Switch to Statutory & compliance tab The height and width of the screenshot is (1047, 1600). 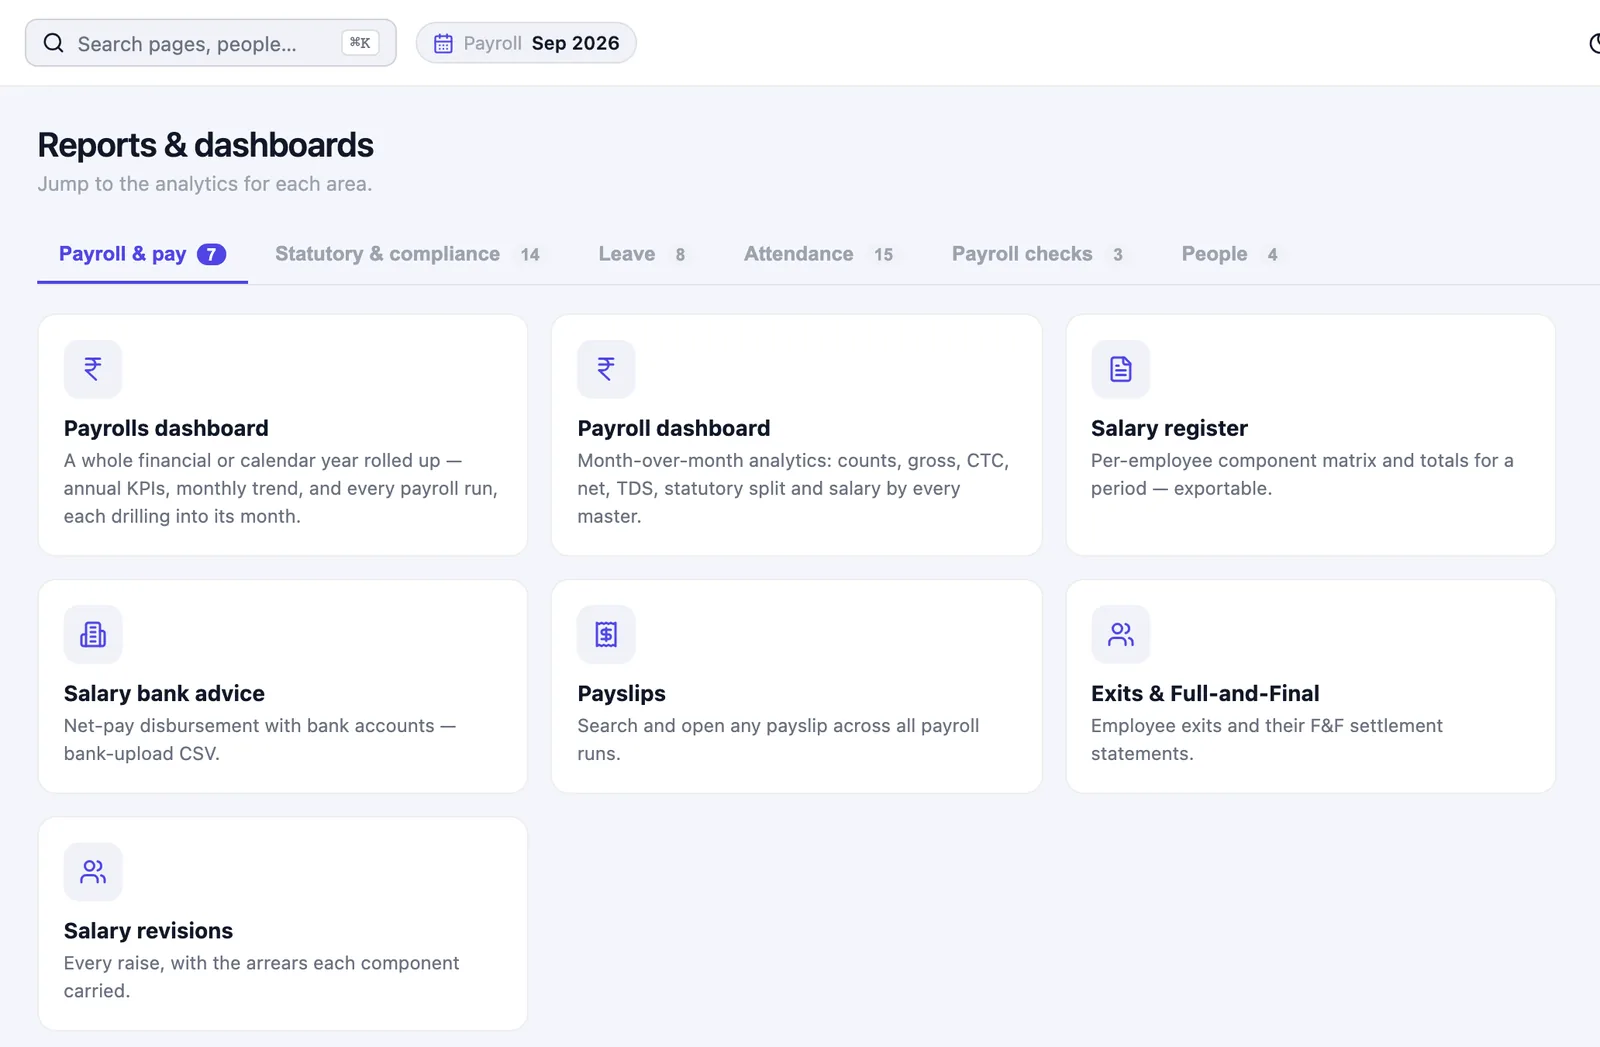pyautogui.click(x=408, y=254)
